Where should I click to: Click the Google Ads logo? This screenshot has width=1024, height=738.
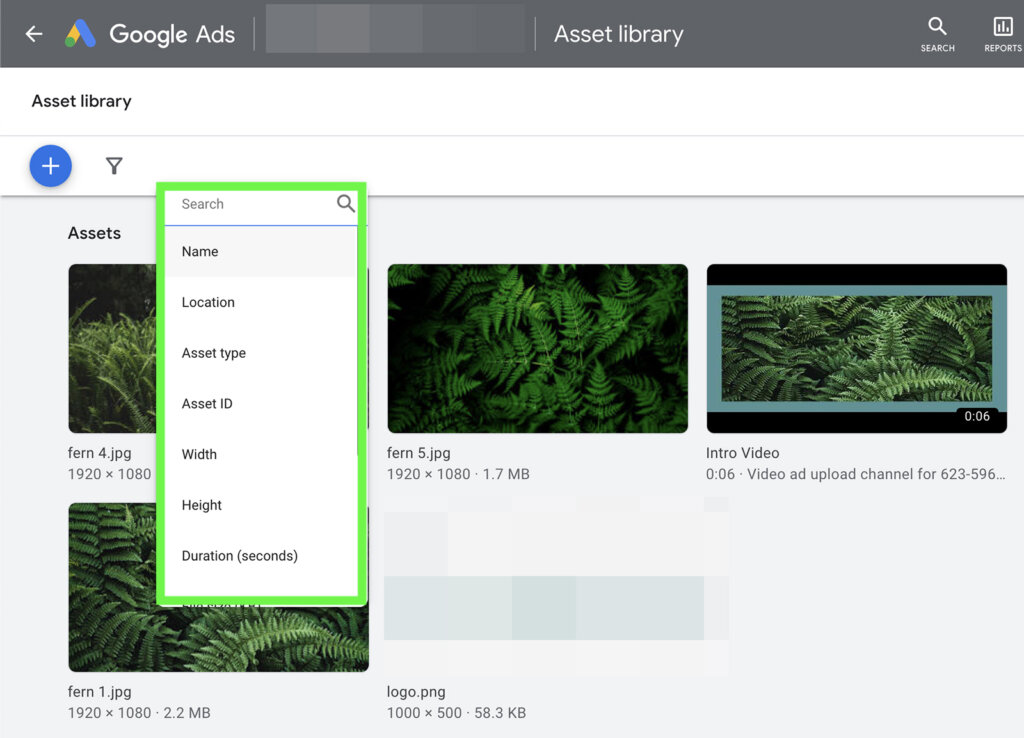pos(150,33)
